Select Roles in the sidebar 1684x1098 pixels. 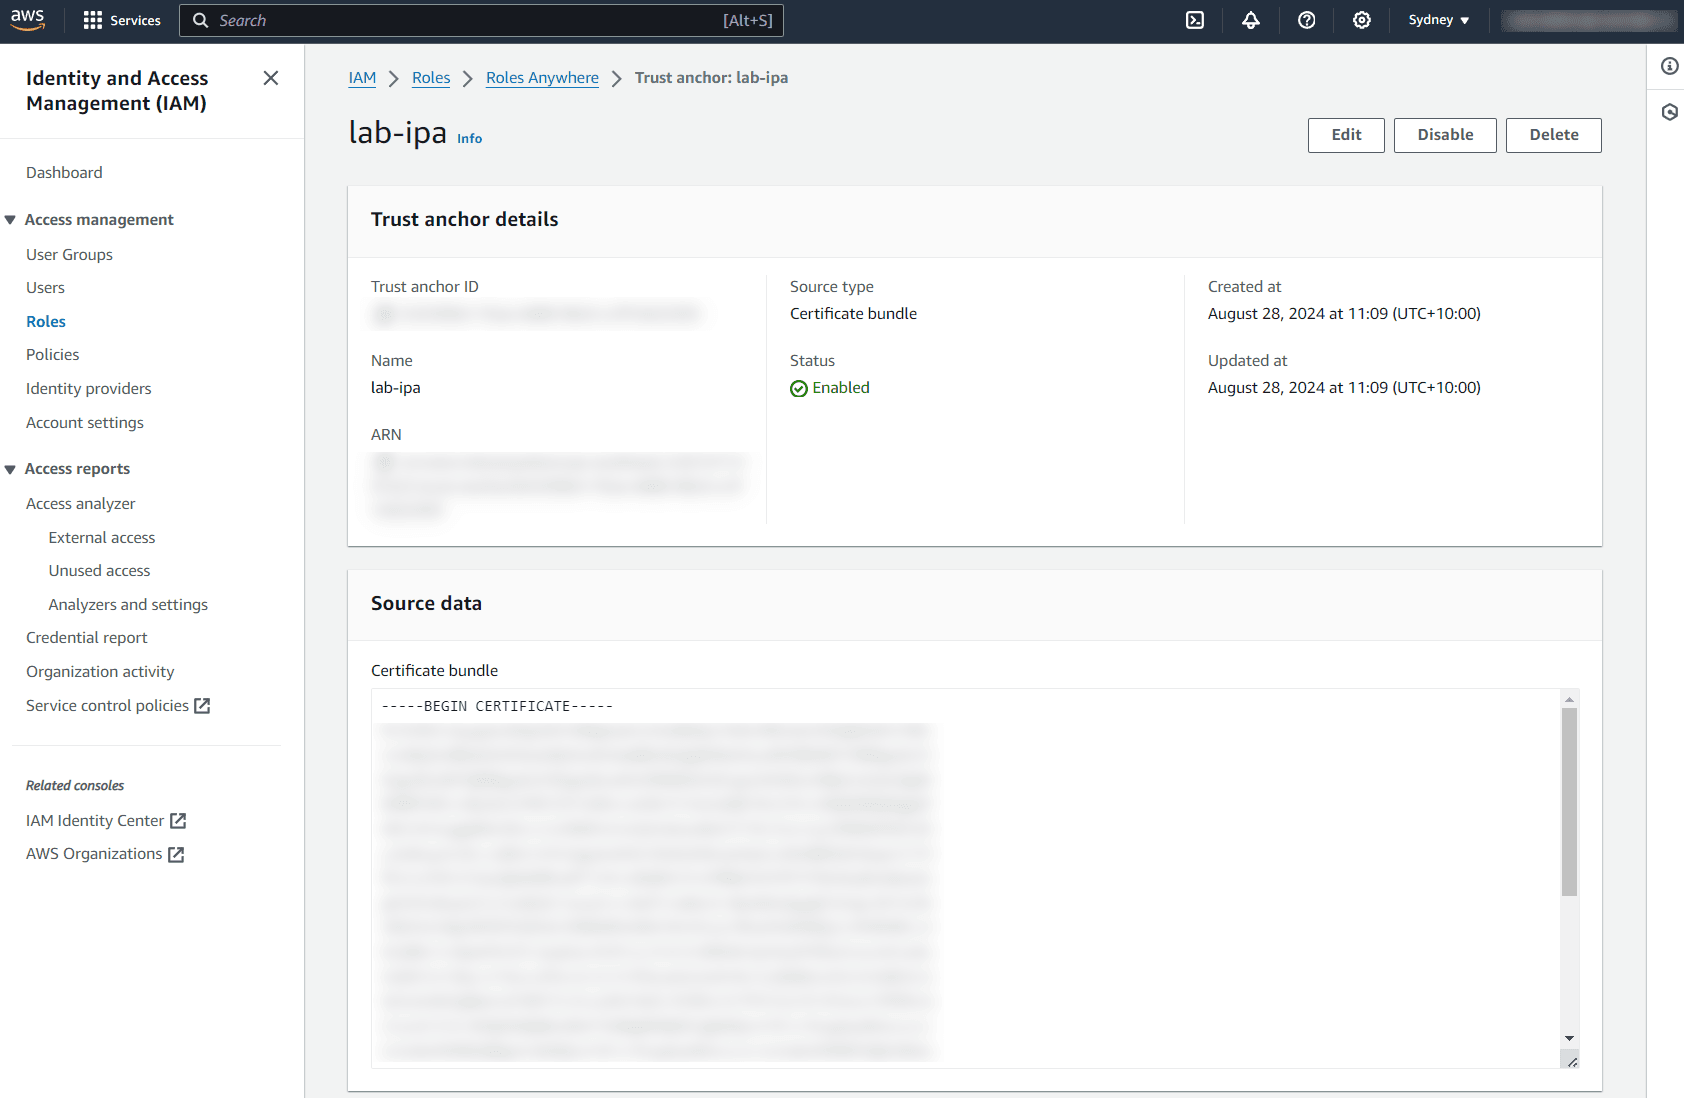click(x=46, y=322)
